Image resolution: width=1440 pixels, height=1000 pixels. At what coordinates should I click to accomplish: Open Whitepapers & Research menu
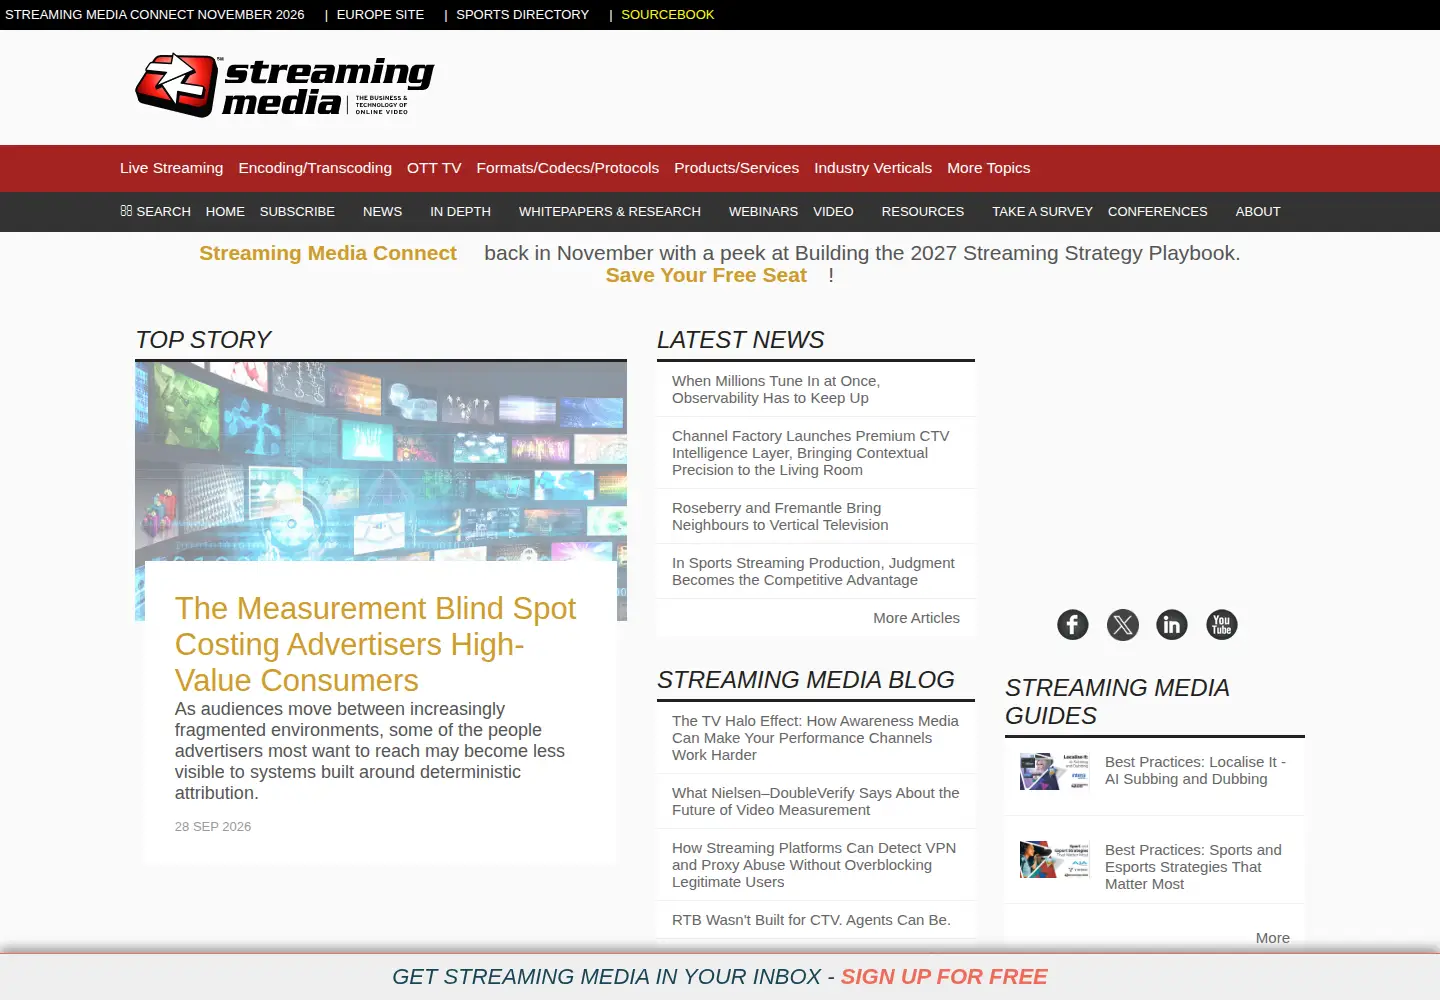click(610, 212)
